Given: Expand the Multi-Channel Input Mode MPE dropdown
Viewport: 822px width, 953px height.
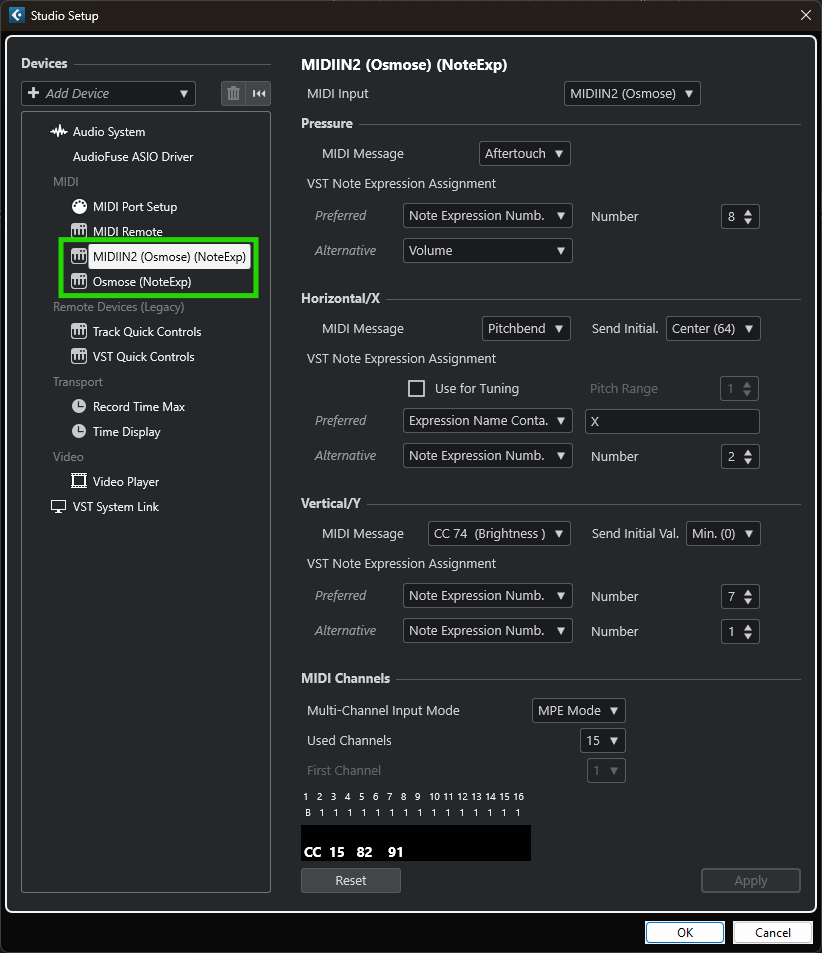Looking at the screenshot, I should point(578,711).
